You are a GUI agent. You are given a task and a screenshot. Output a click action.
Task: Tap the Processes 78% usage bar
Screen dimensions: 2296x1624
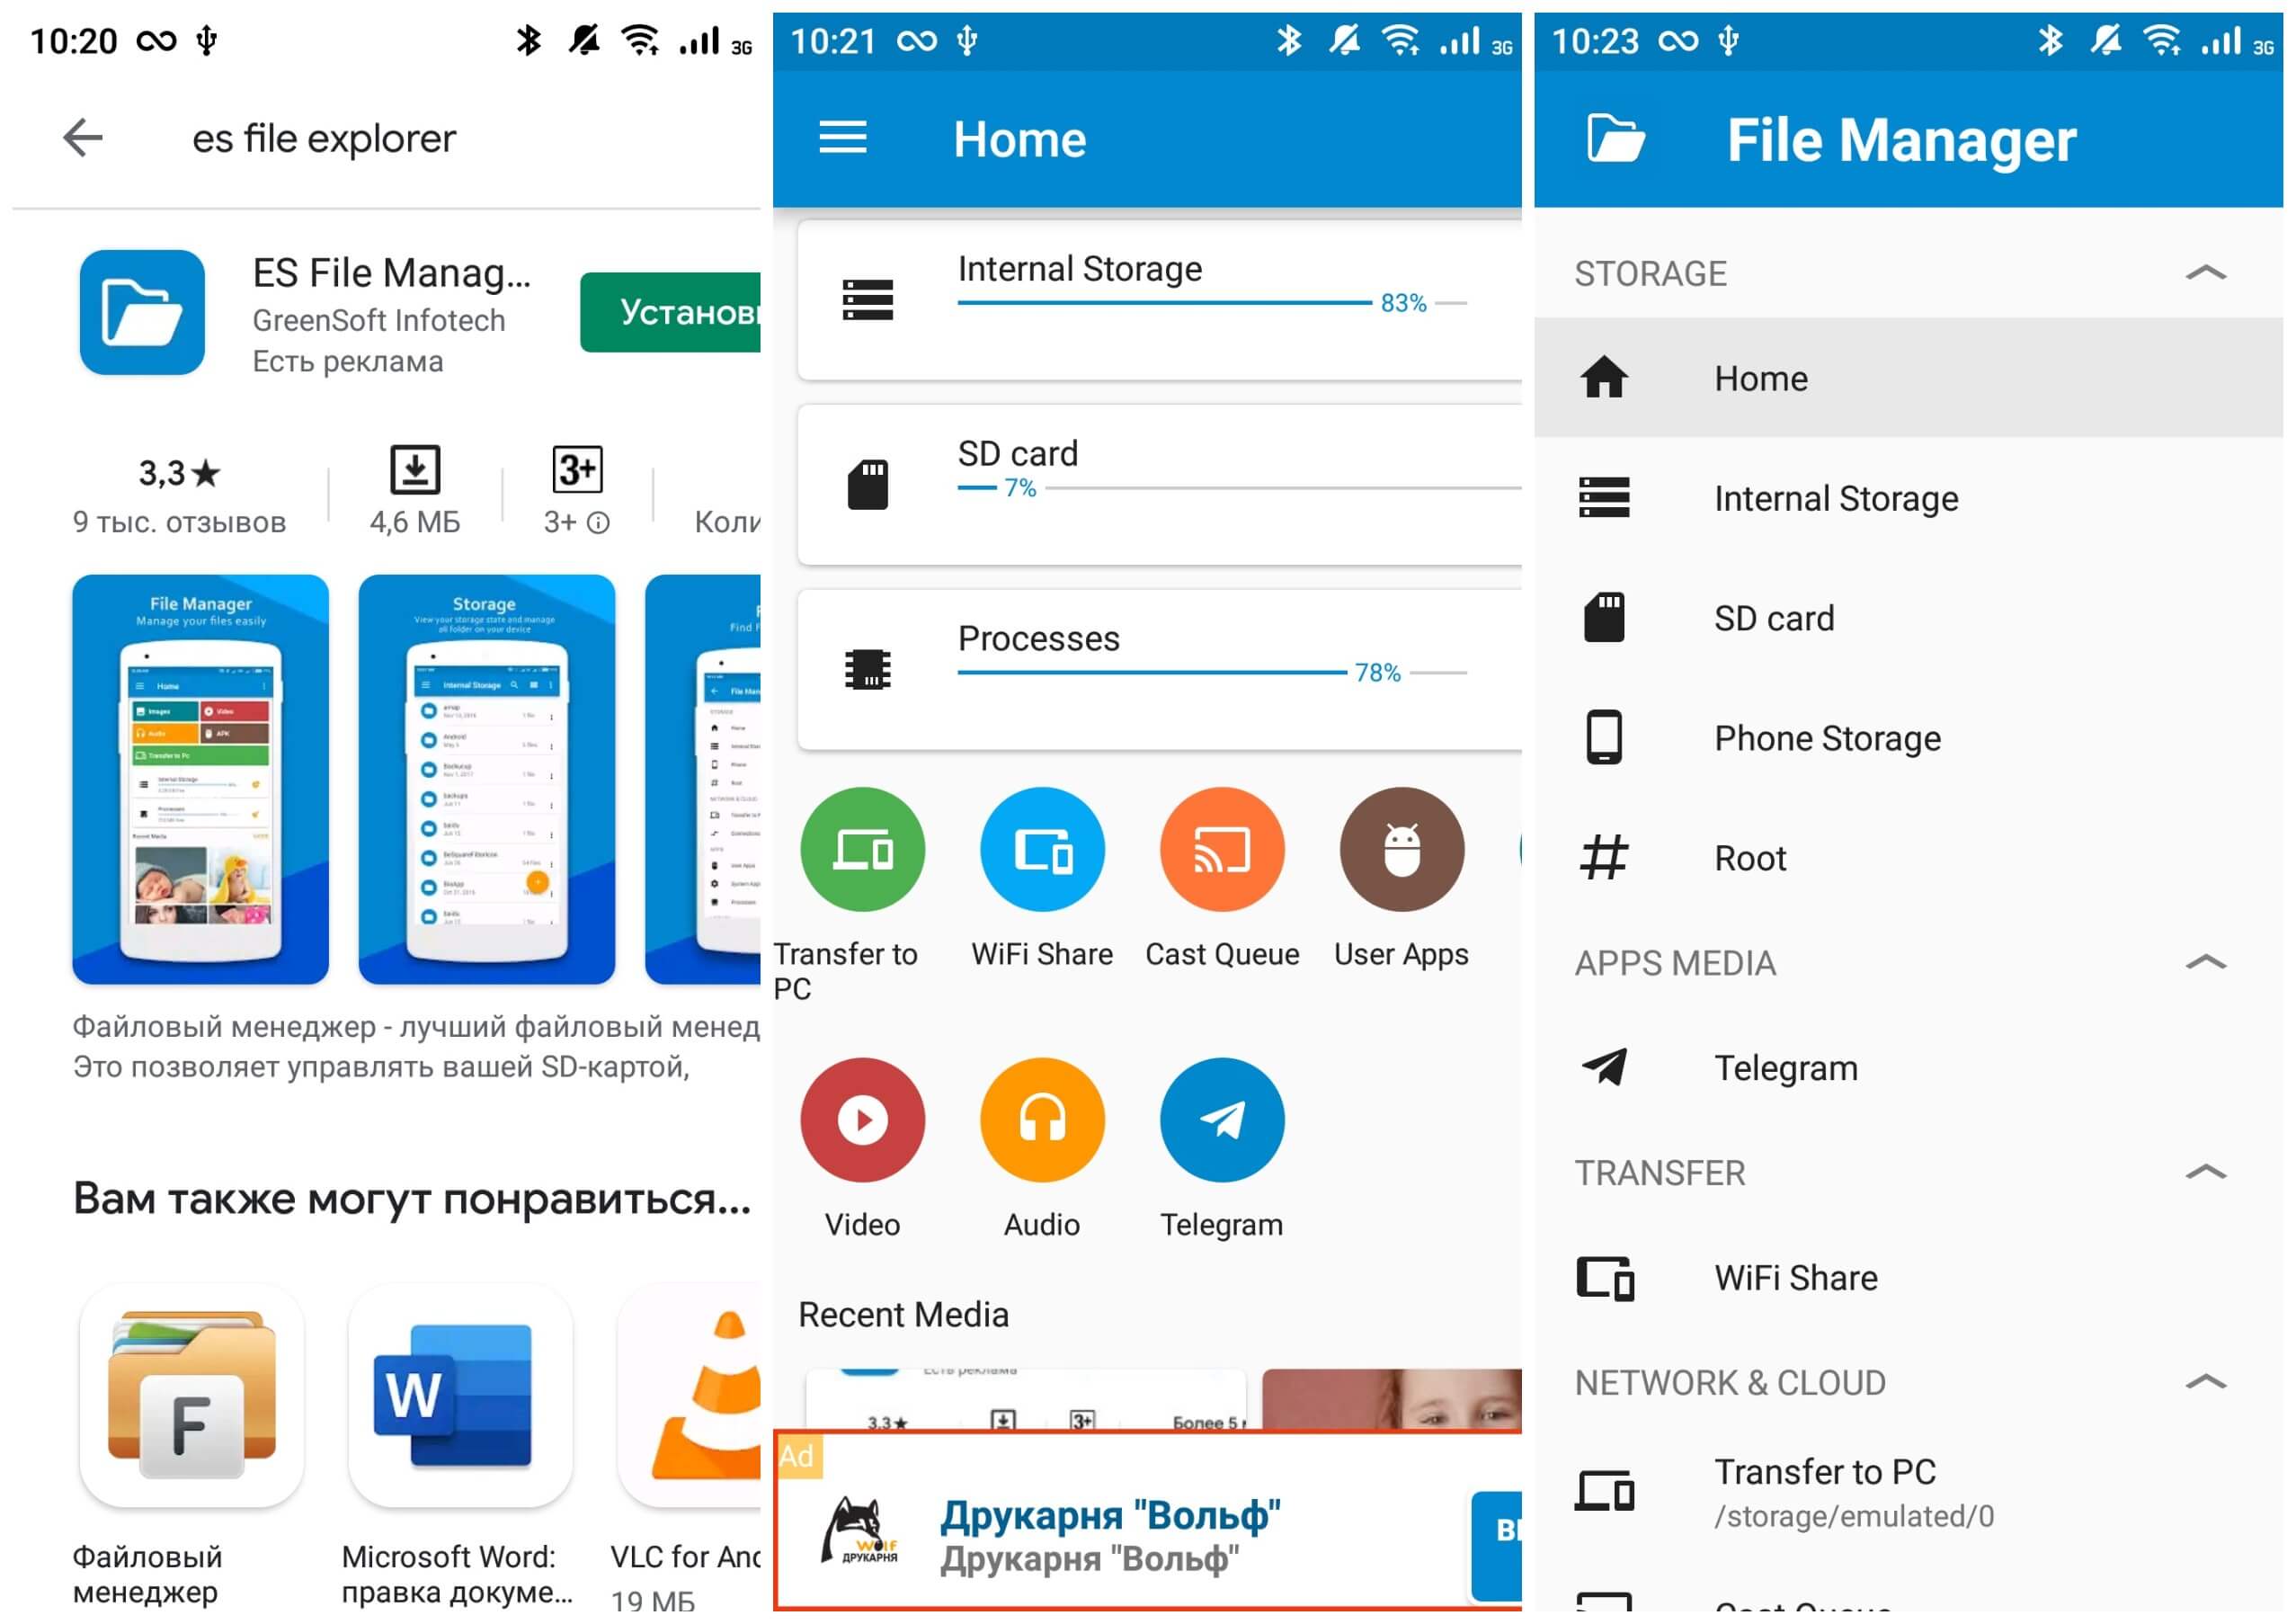coord(1212,673)
